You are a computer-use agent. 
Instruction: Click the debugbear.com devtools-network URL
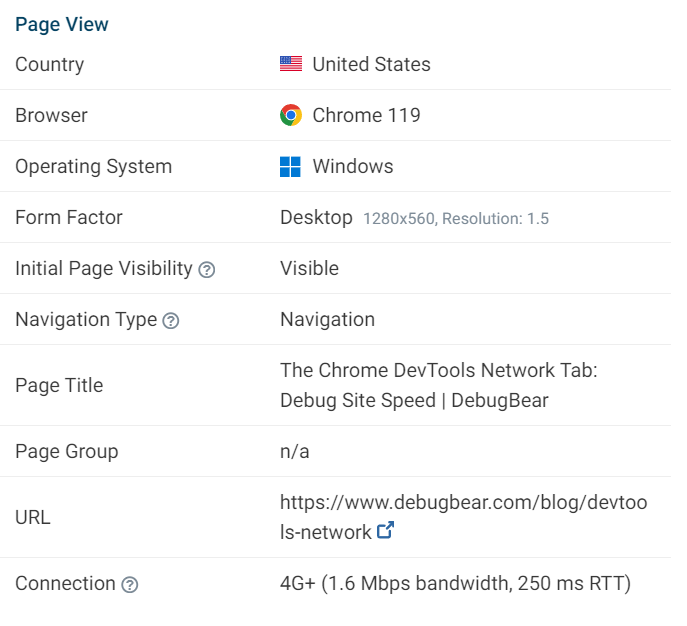[x=464, y=517]
